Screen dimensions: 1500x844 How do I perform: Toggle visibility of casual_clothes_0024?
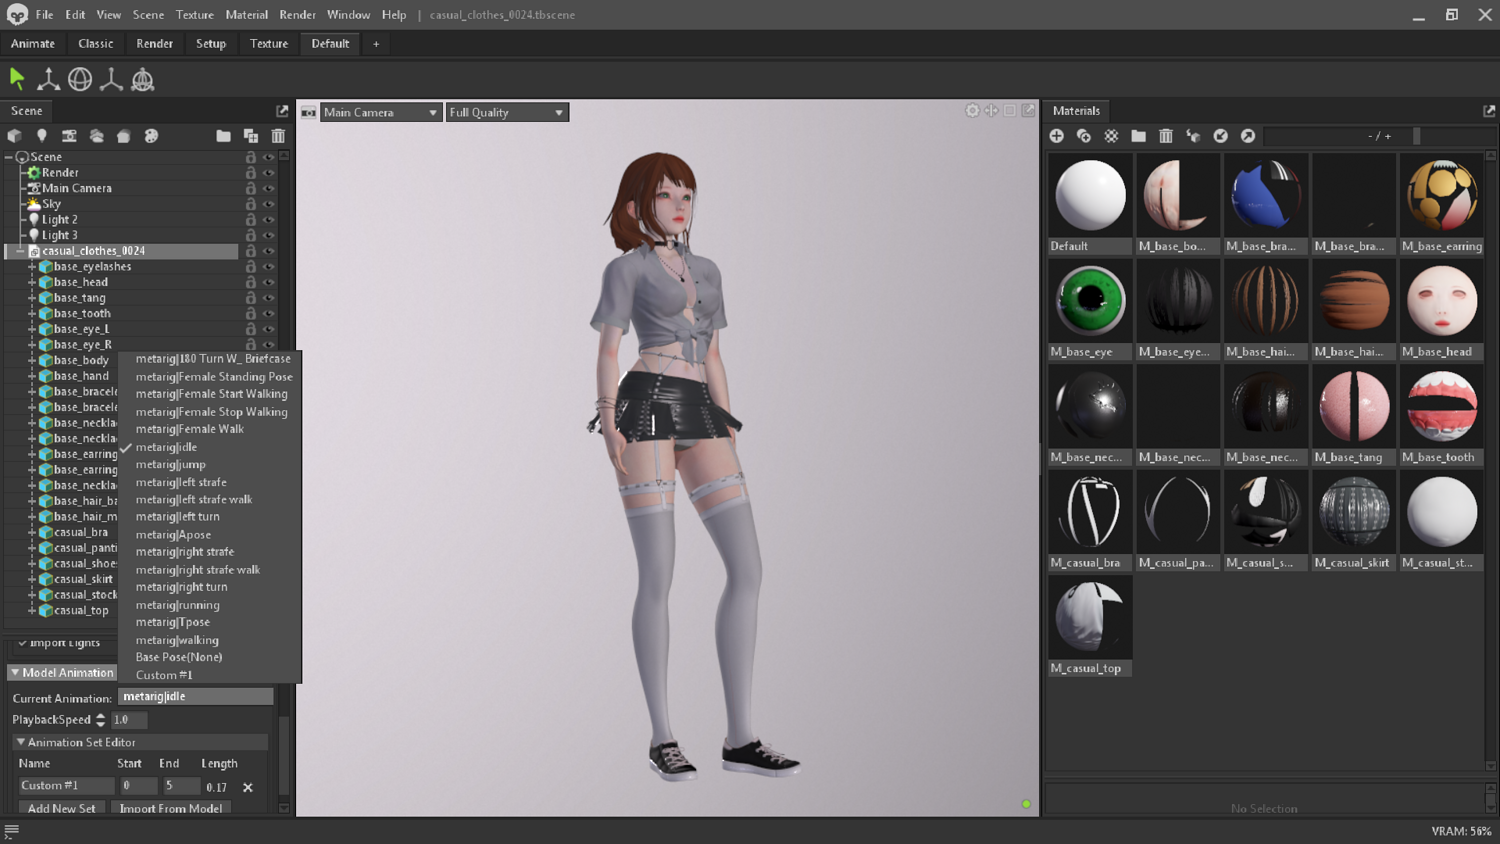coord(268,251)
